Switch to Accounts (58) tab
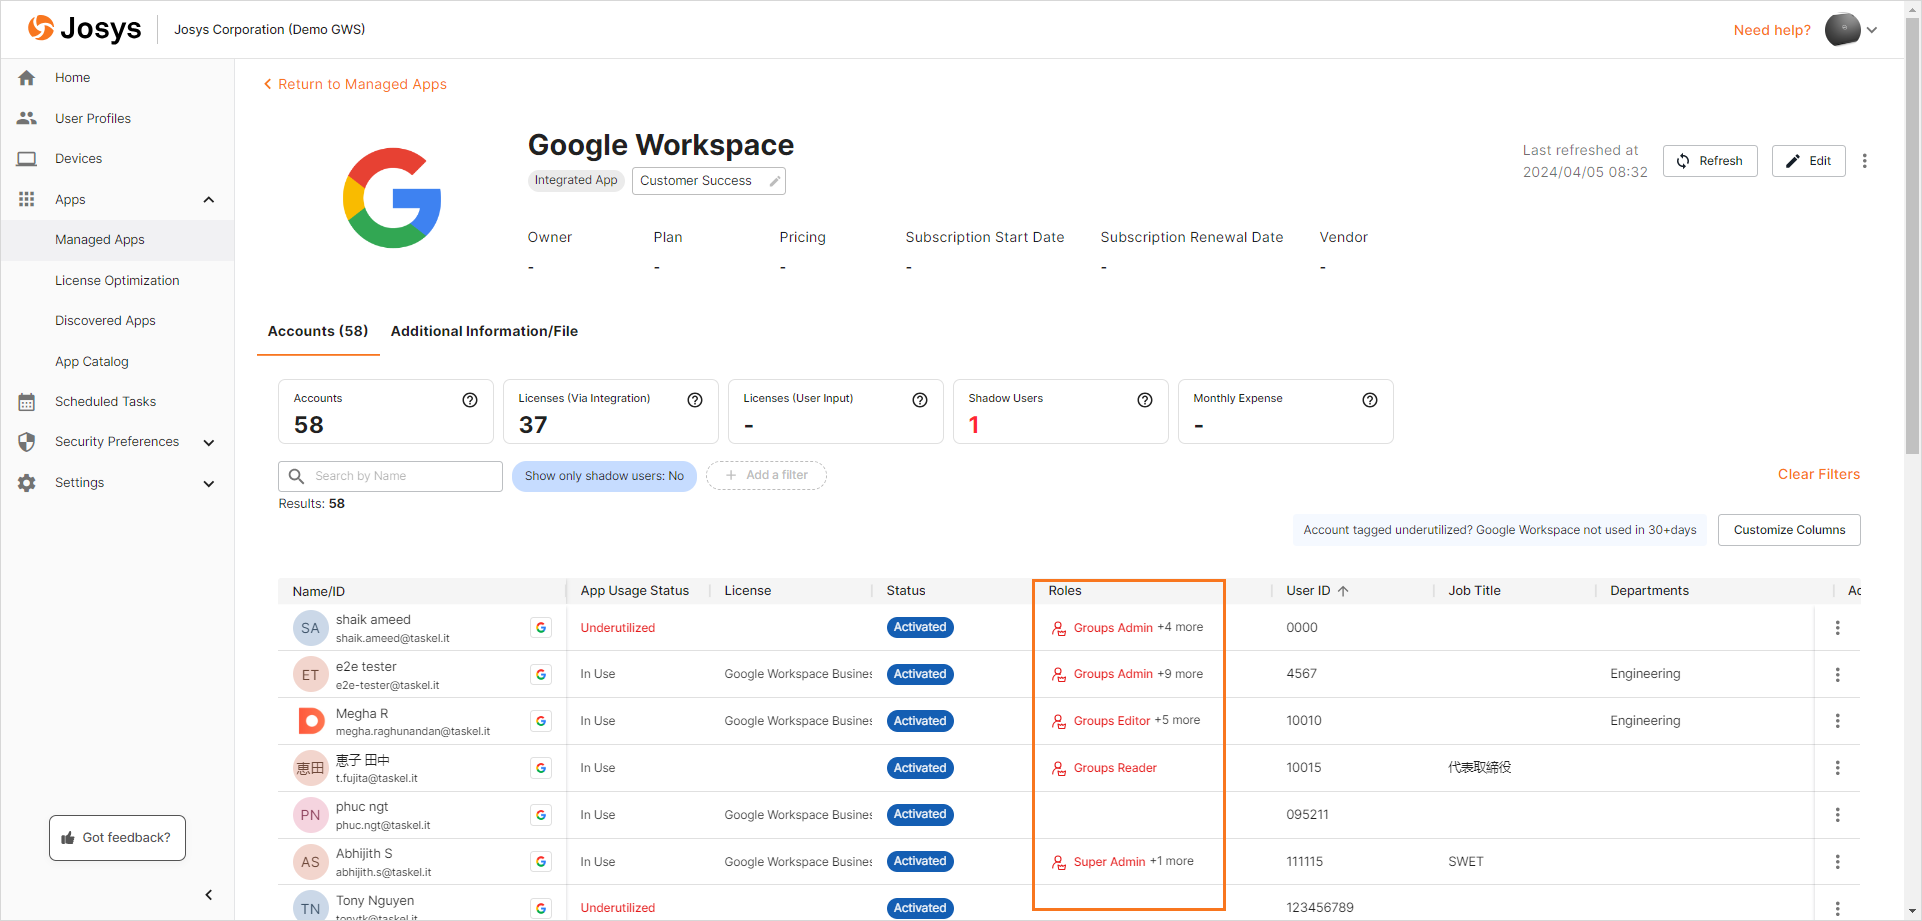This screenshot has width=1922, height=921. (318, 331)
